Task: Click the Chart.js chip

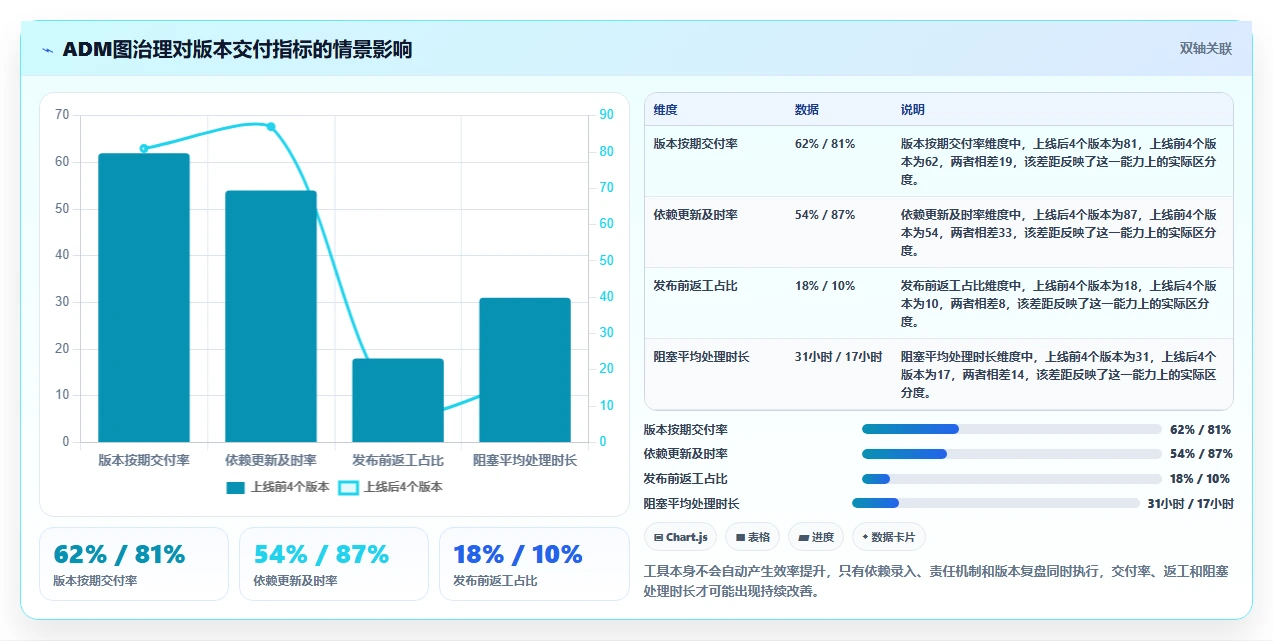Action: point(681,537)
